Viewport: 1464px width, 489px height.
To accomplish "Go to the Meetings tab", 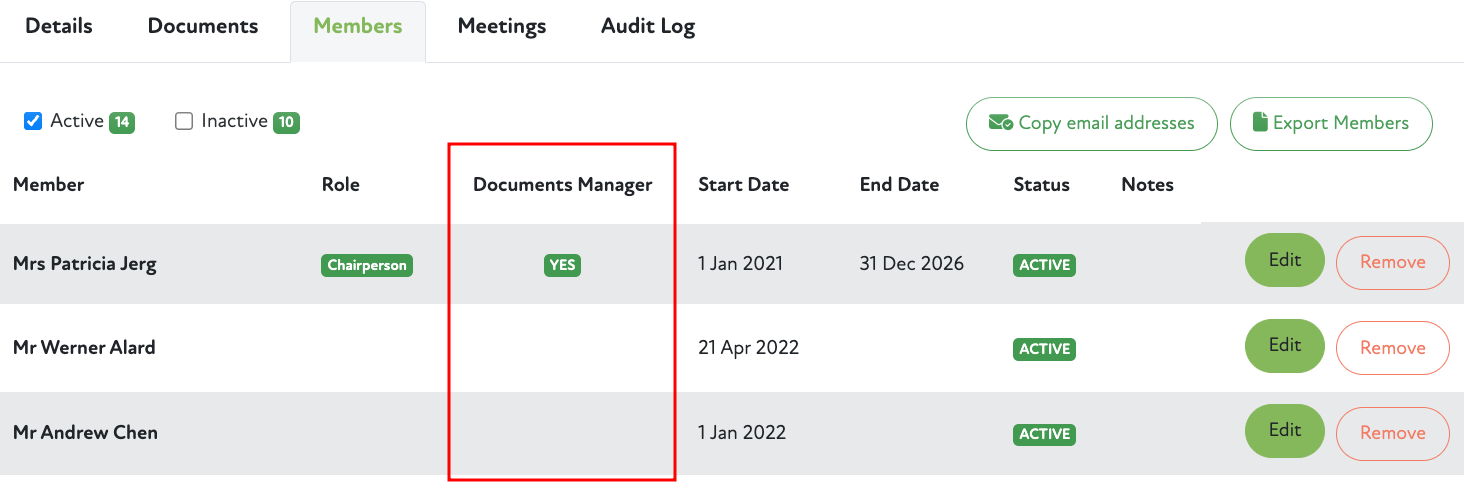I will click(502, 27).
